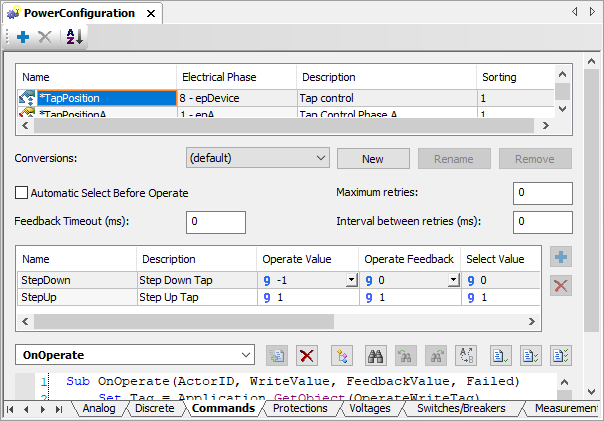The height and width of the screenshot is (421, 604).
Task: Switch to the Voltages tab
Action: [x=369, y=409]
